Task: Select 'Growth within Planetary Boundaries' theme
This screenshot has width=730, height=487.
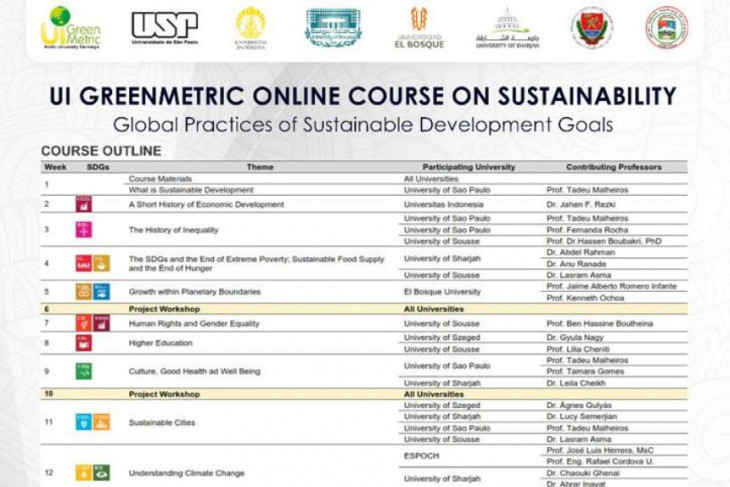Action: [195, 292]
